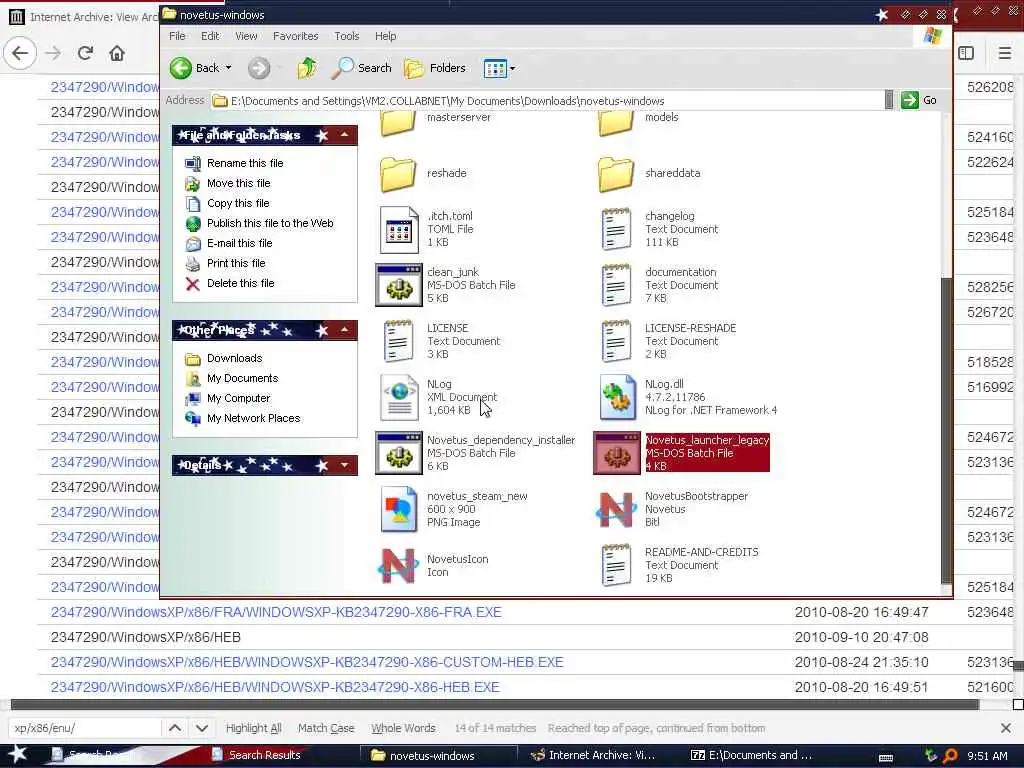The width and height of the screenshot is (1024, 768).
Task: Select README-AND-CREDITS text document icon
Action: pos(616,565)
